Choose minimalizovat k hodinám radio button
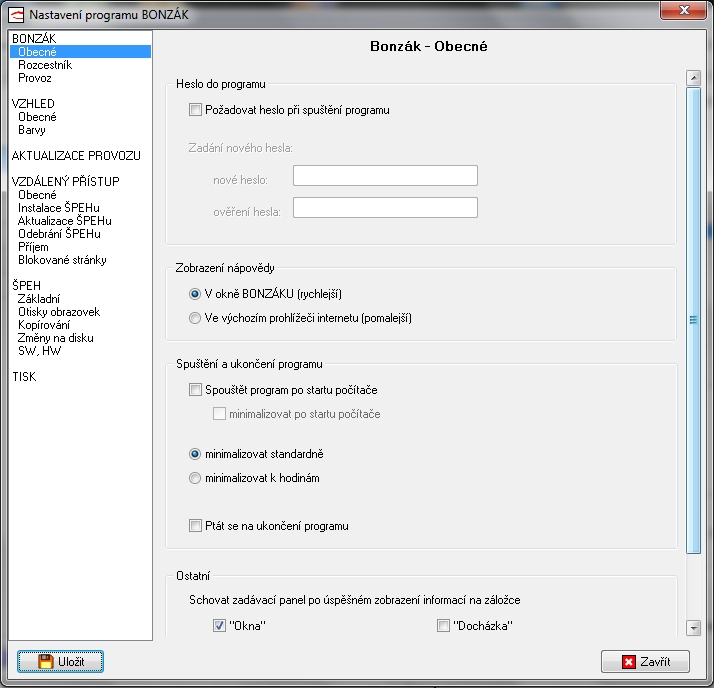 195,478
